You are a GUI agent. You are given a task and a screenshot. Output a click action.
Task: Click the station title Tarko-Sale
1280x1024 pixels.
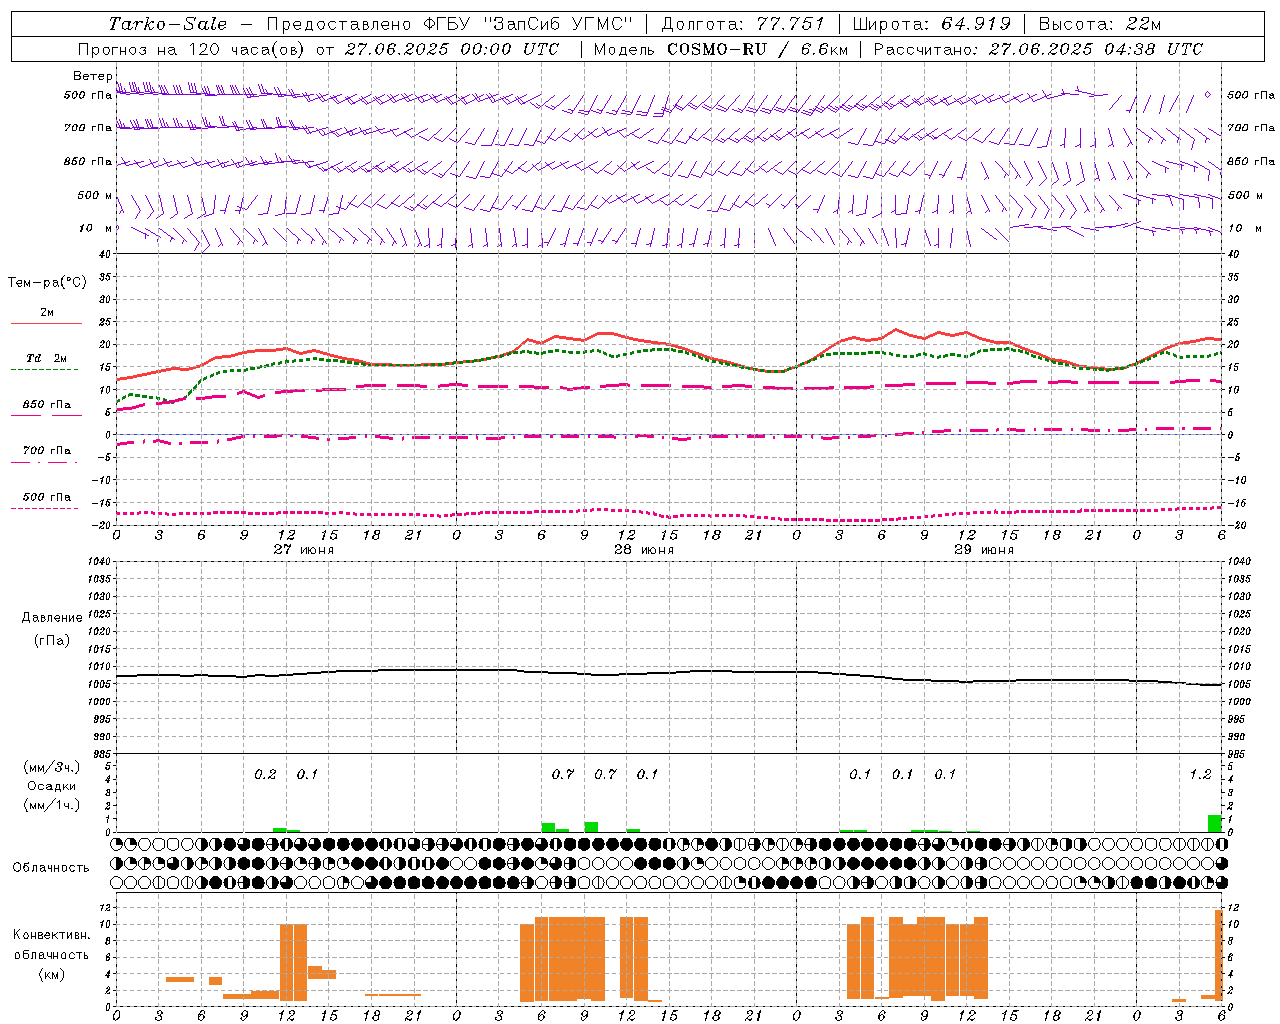[167, 24]
